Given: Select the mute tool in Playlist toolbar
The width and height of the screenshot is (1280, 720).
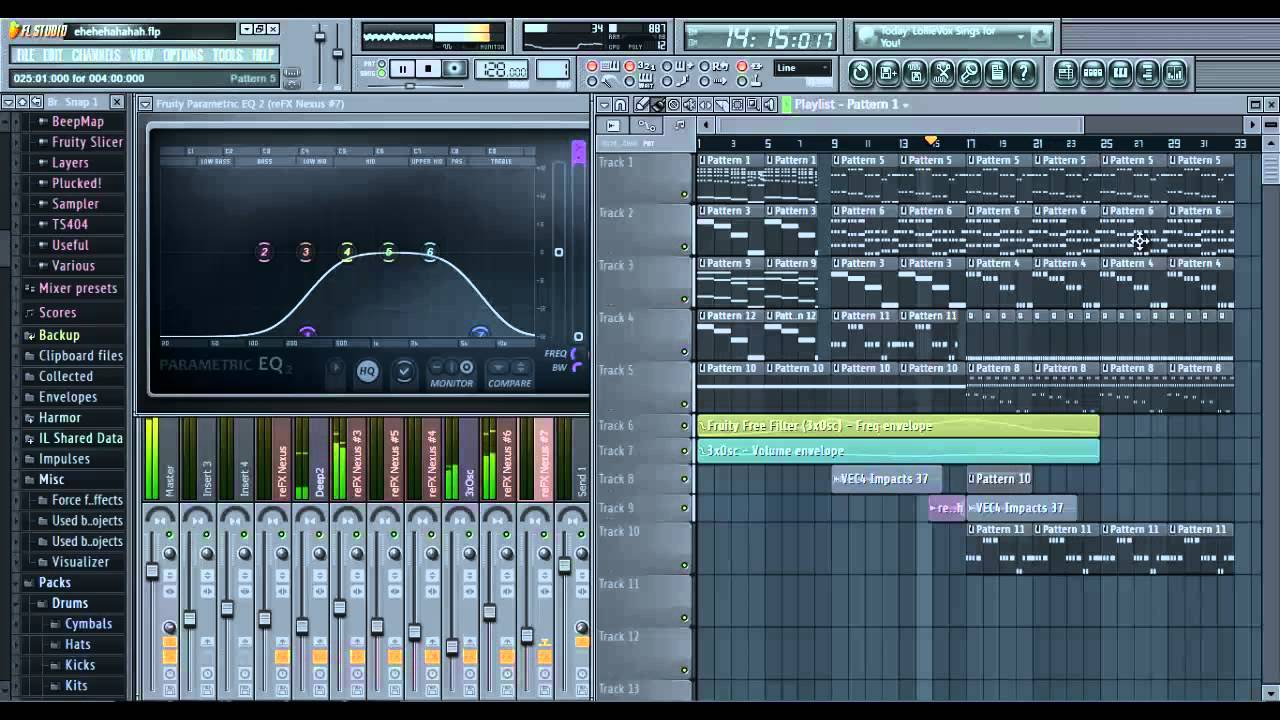Looking at the screenshot, I should [690, 104].
